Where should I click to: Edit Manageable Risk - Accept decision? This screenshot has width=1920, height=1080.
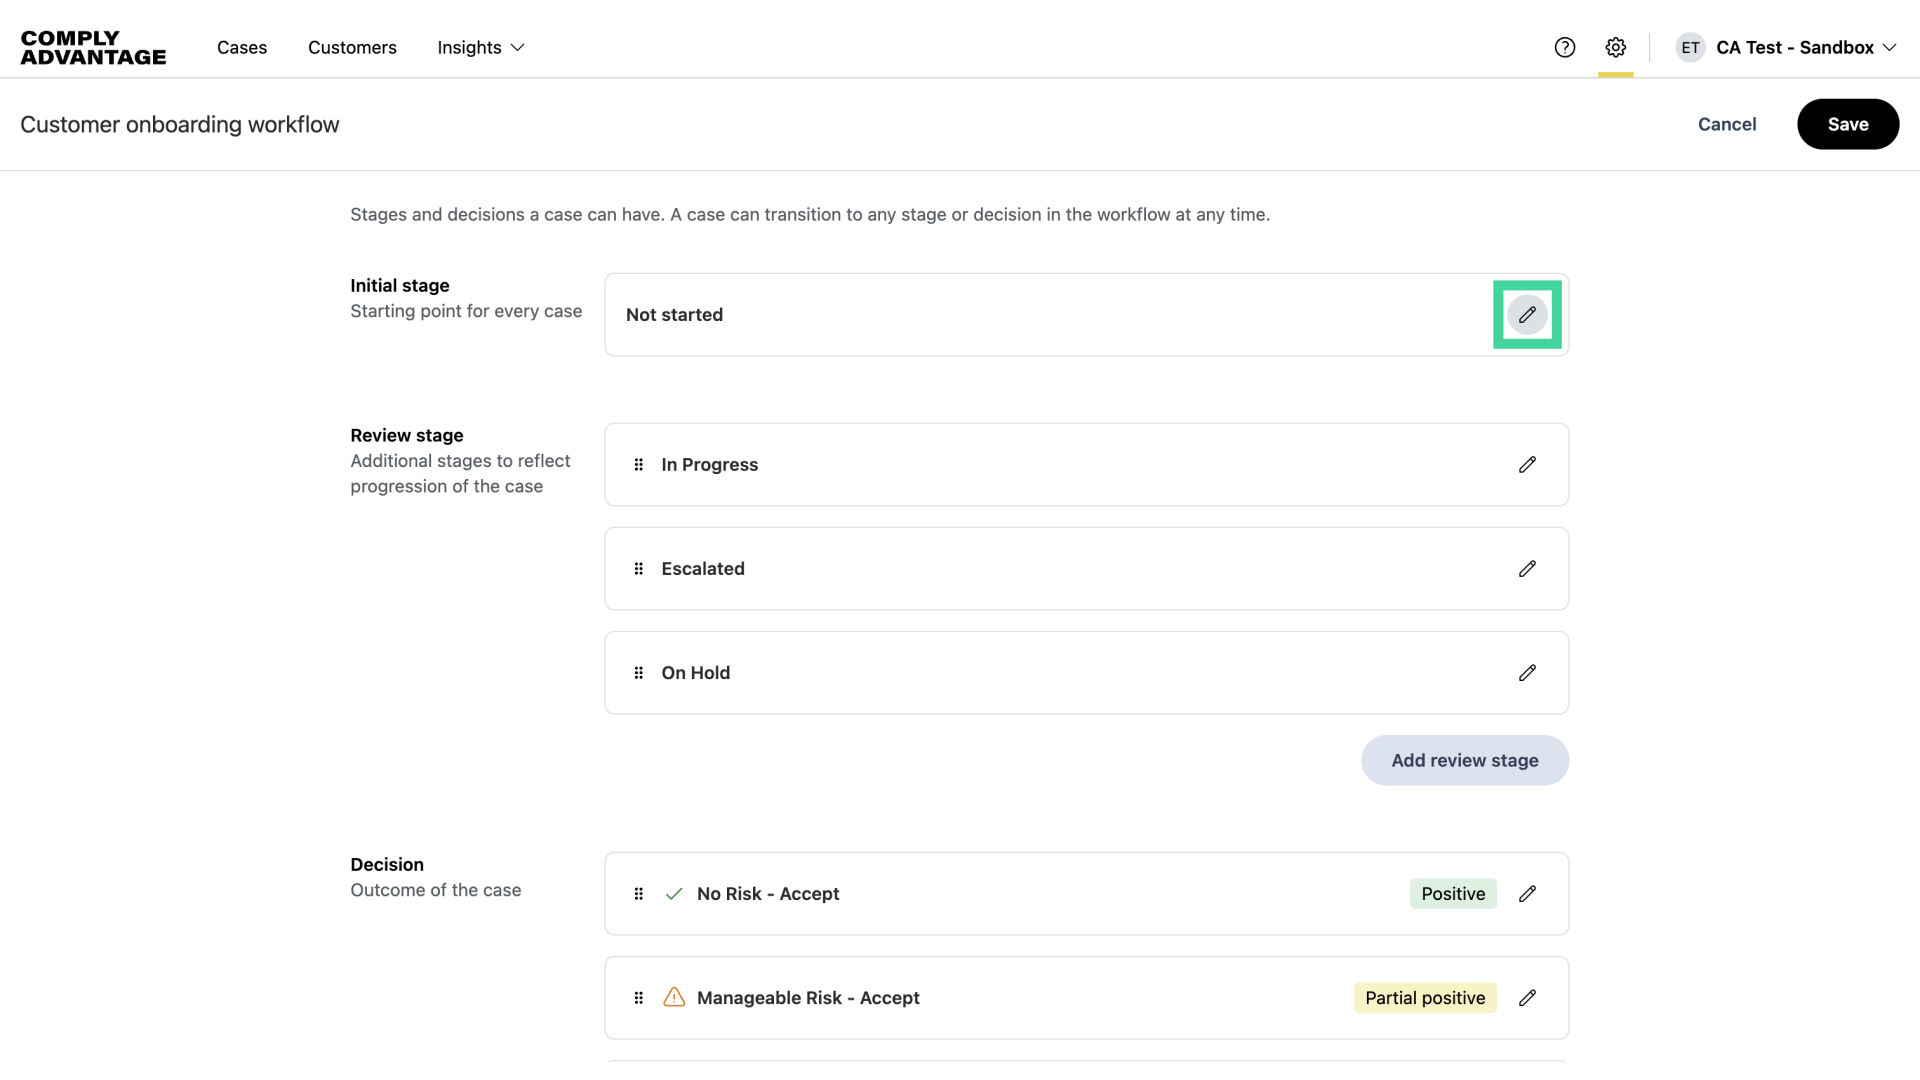coord(1527,998)
